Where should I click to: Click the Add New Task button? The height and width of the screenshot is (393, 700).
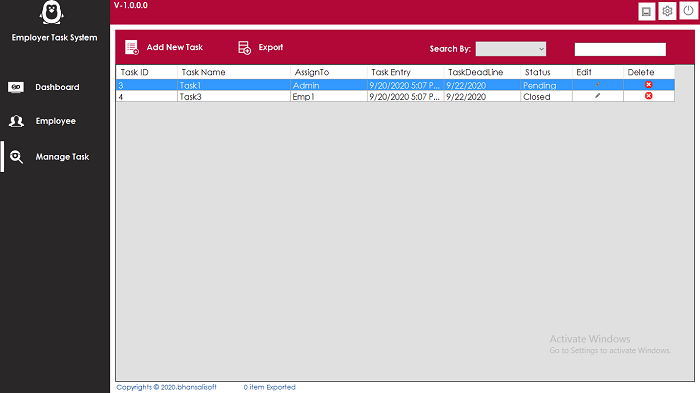click(x=175, y=47)
